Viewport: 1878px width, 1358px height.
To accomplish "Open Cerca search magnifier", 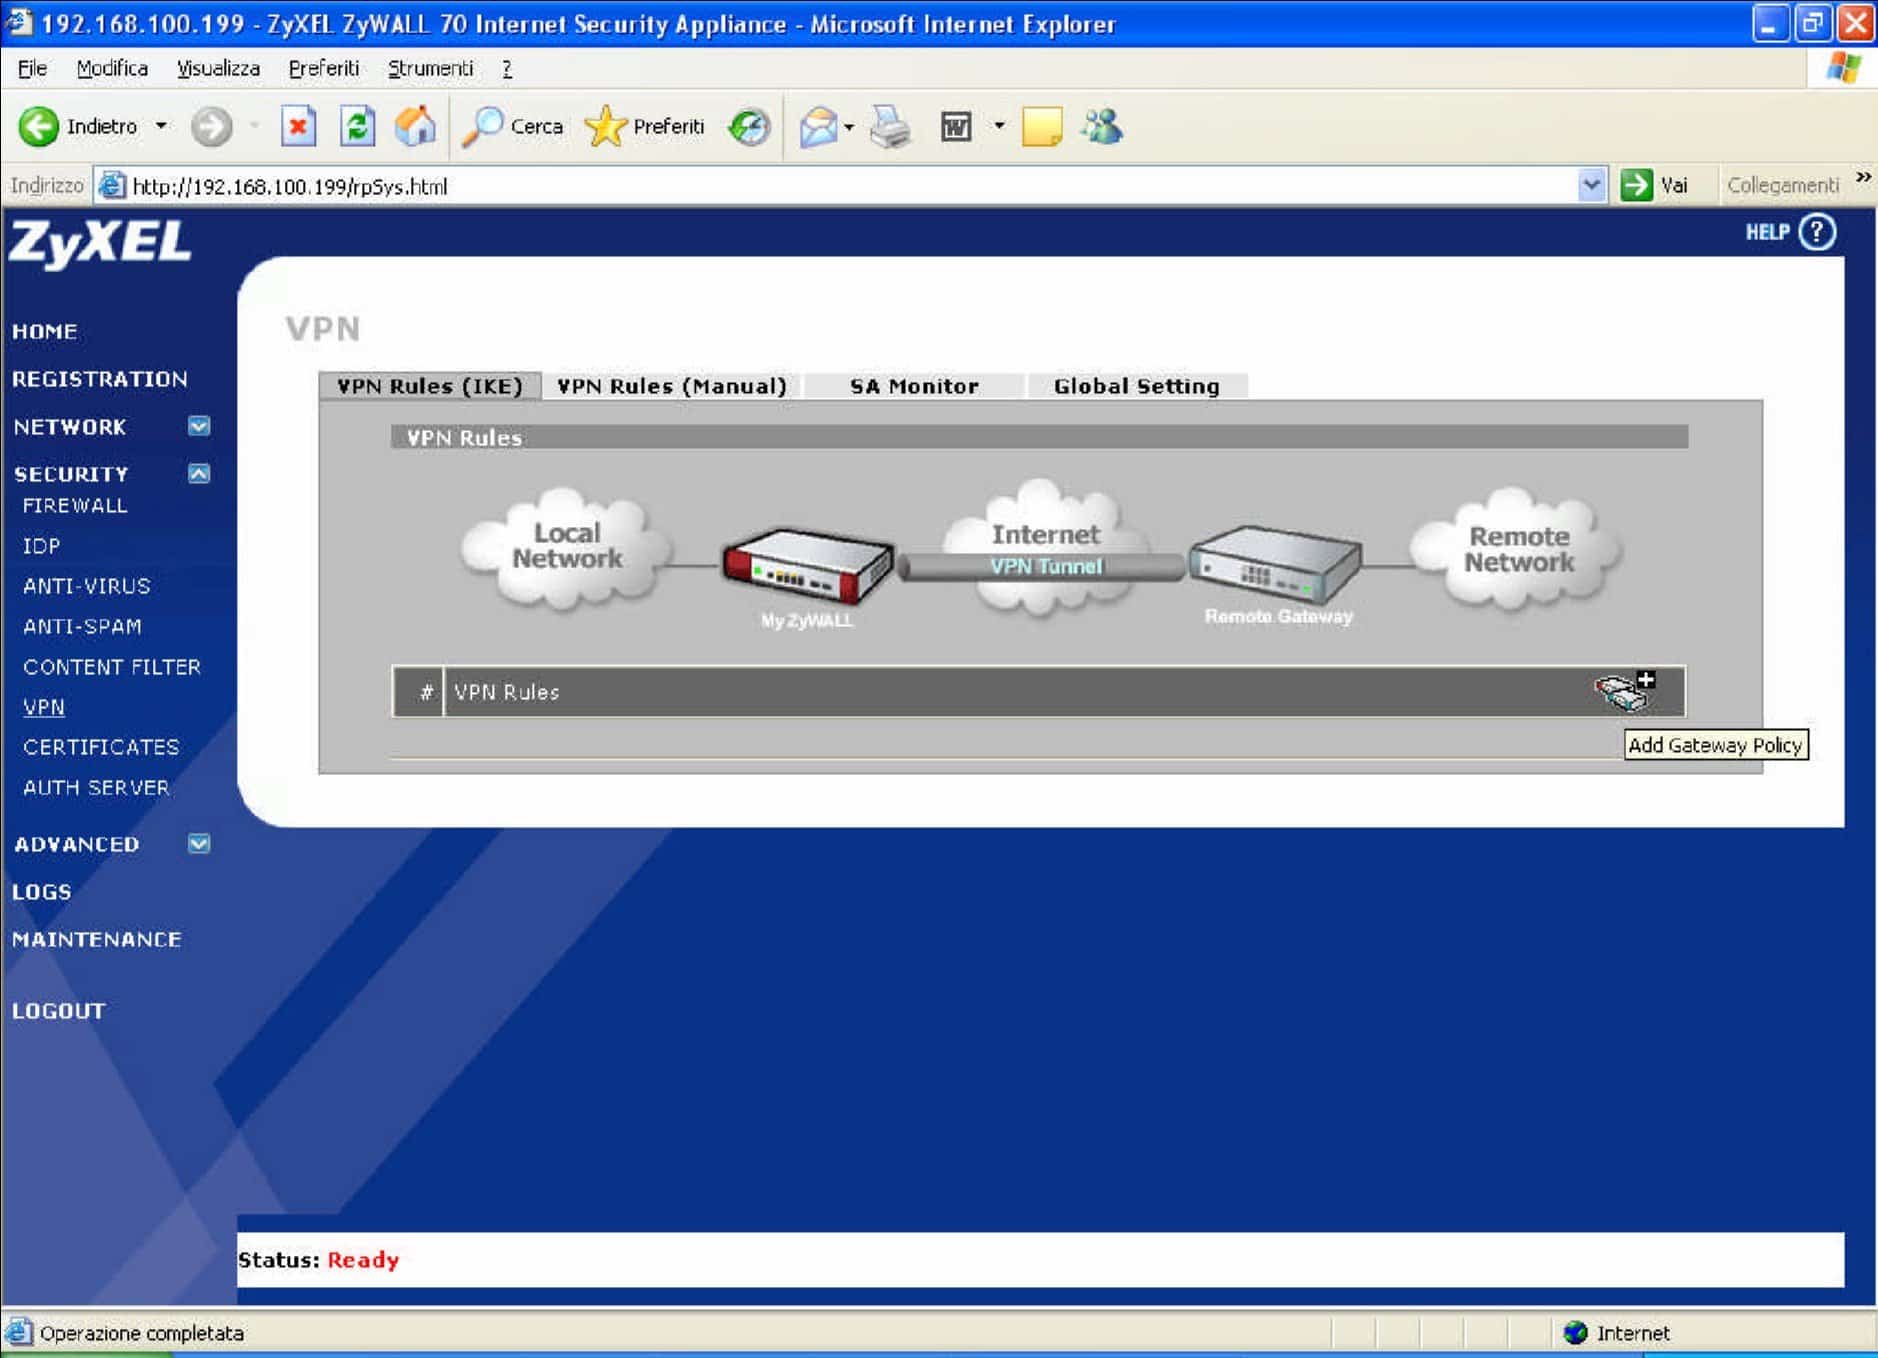I will point(483,127).
